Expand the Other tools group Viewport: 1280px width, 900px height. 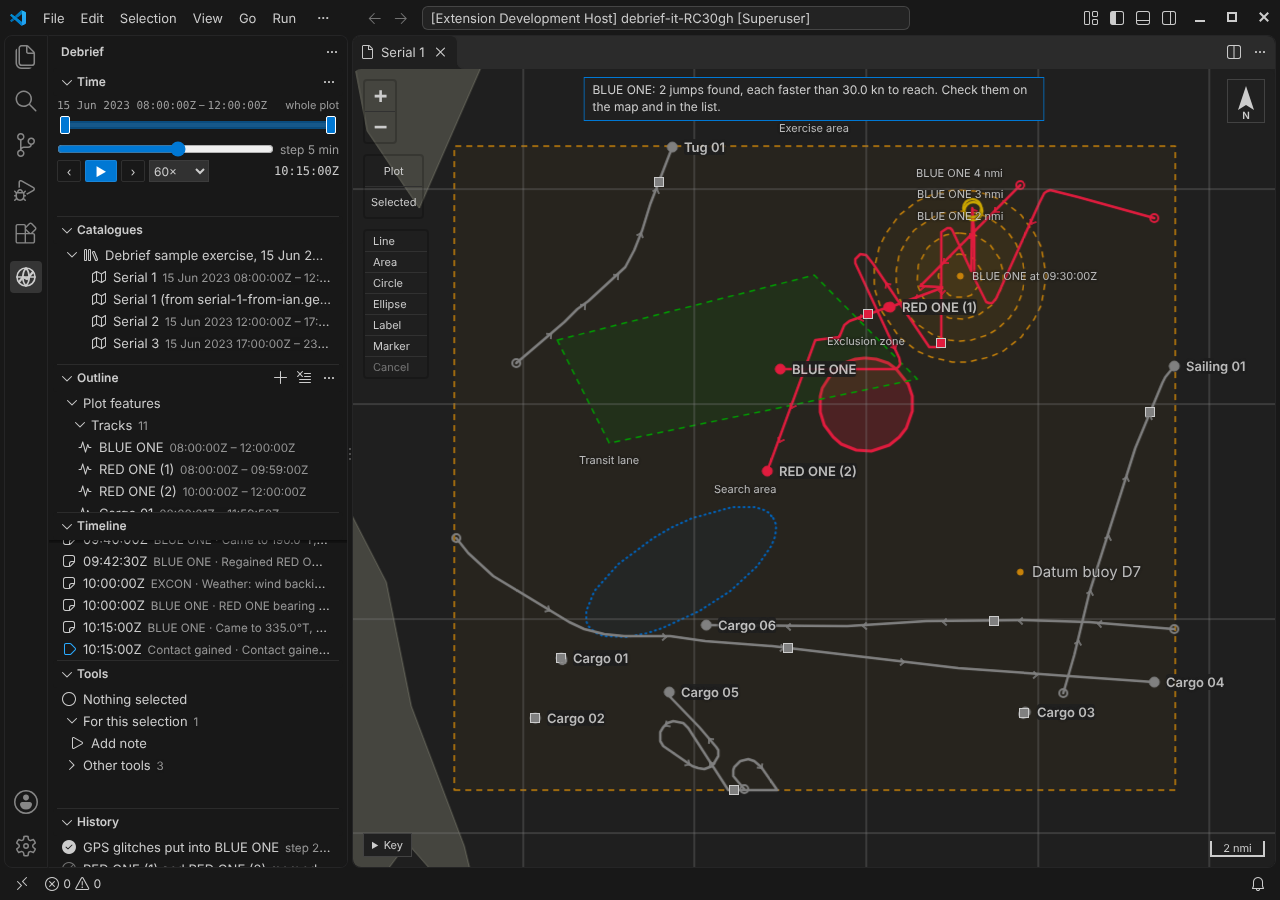[72, 765]
